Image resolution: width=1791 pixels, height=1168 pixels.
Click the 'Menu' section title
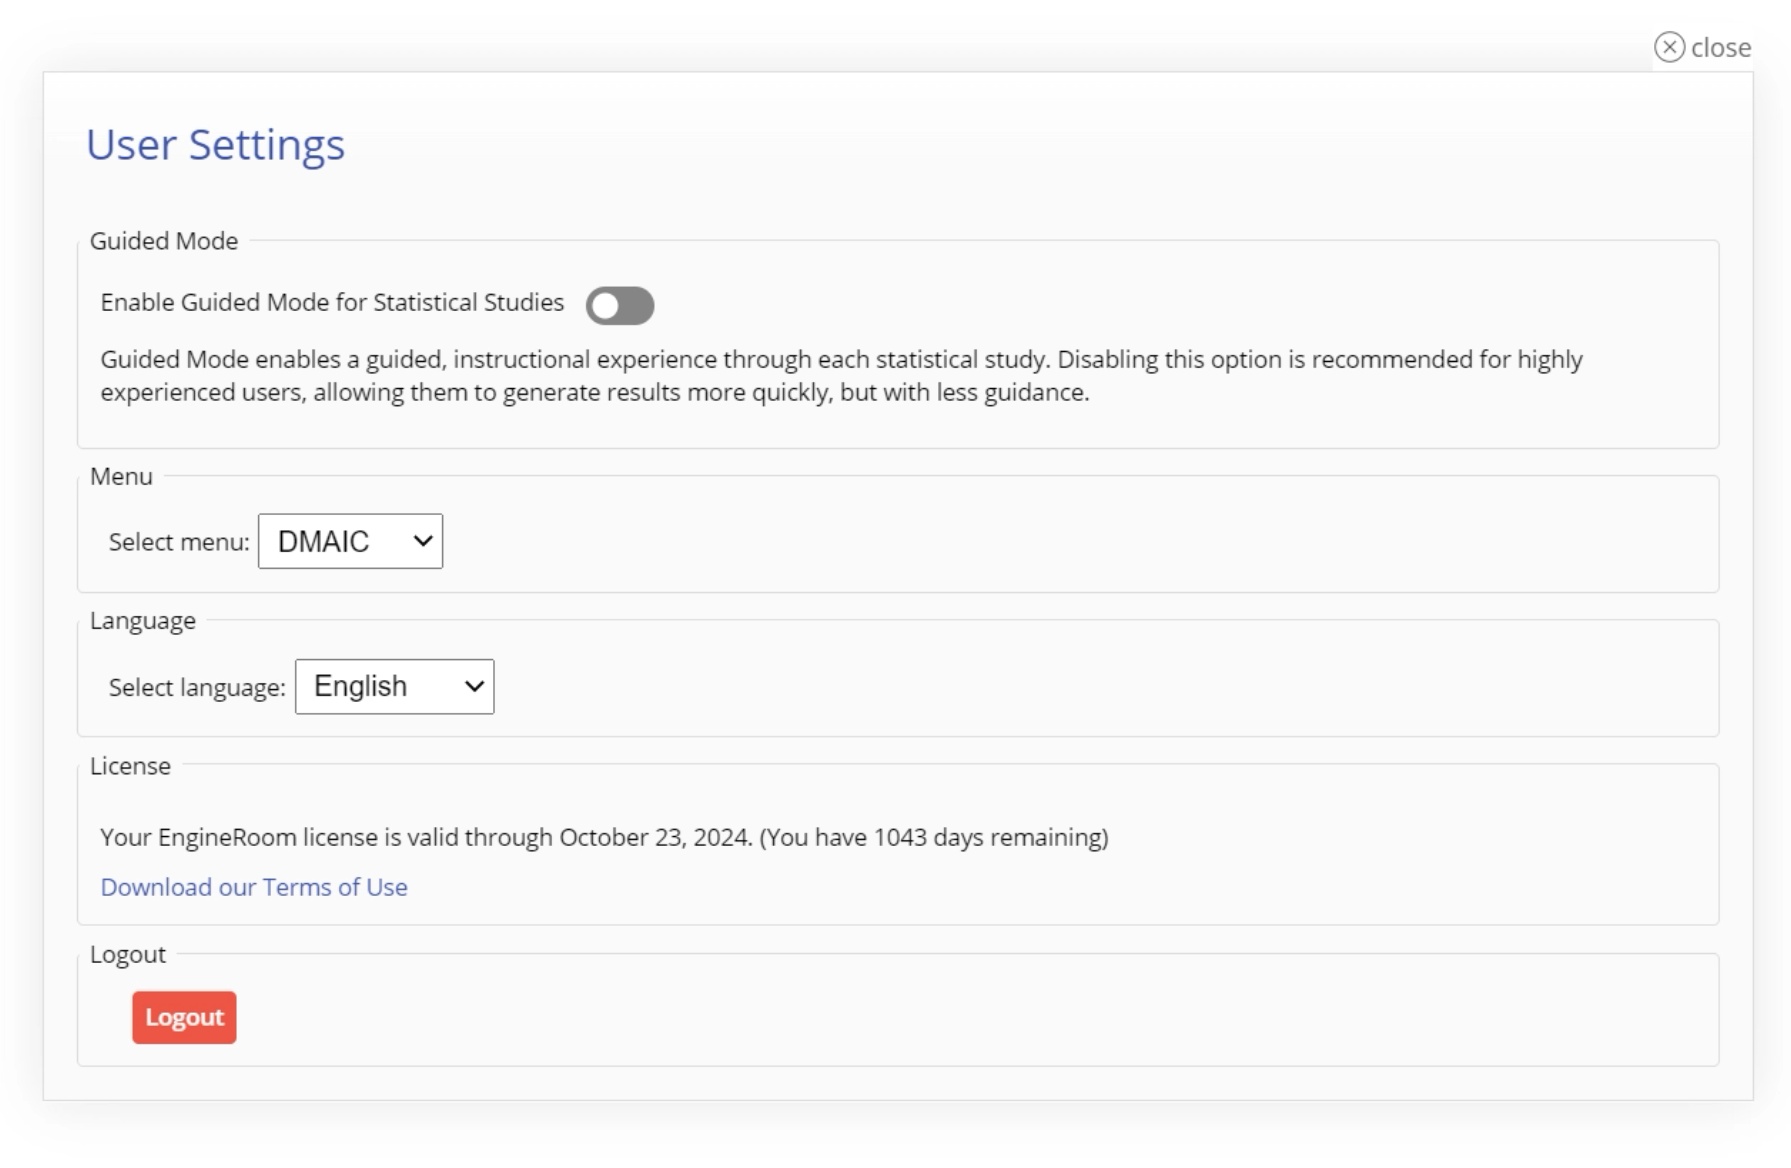(121, 476)
